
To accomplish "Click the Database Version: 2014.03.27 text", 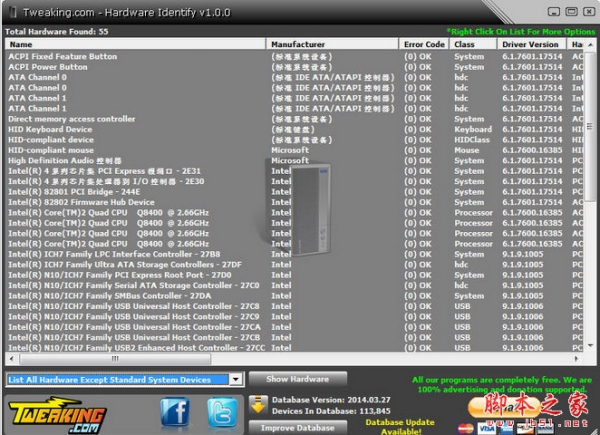I will 331,400.
